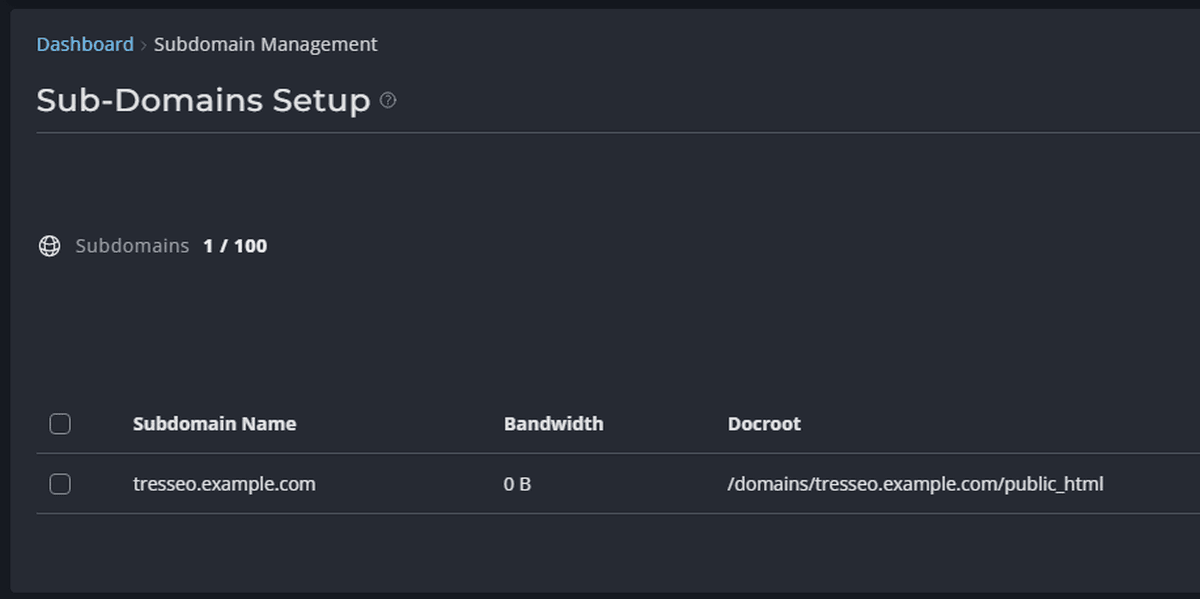1200x599 pixels.
Task: Select the docroot path /domains/tresseo.example.com/public_html
Action: tap(915, 483)
